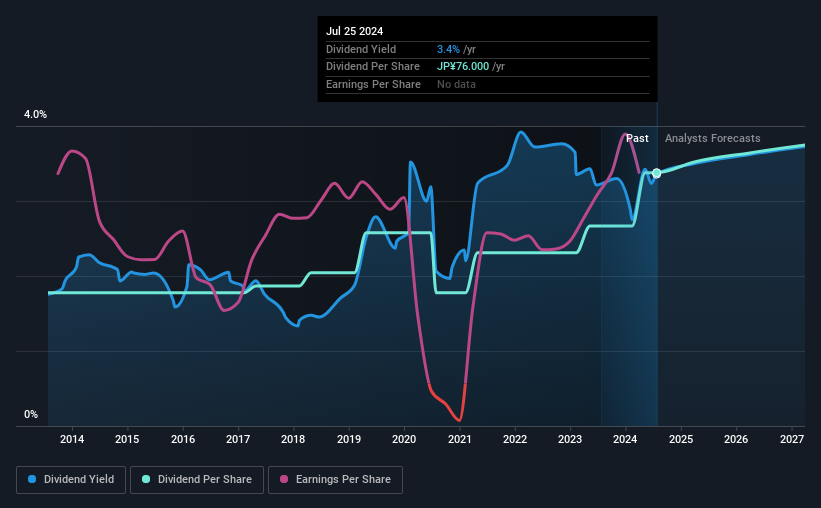Toggle the Earnings Per Share legend button
This screenshot has height=508, width=821.
(335, 480)
